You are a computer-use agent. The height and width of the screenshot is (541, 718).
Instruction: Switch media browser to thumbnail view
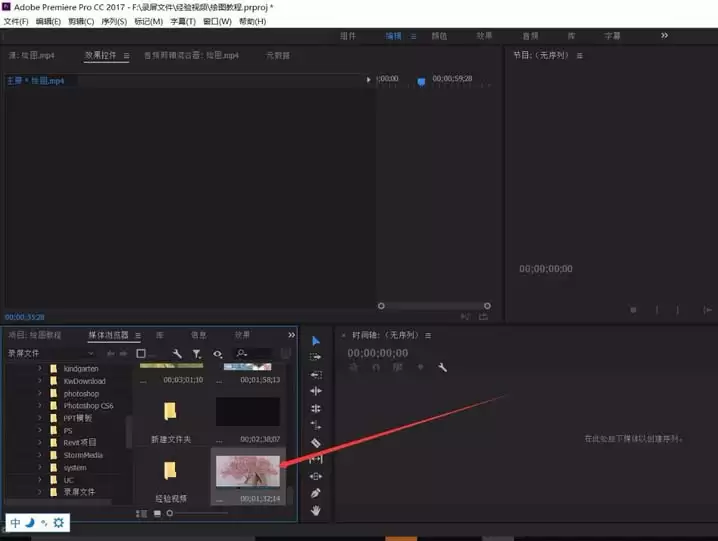click(x=157, y=514)
